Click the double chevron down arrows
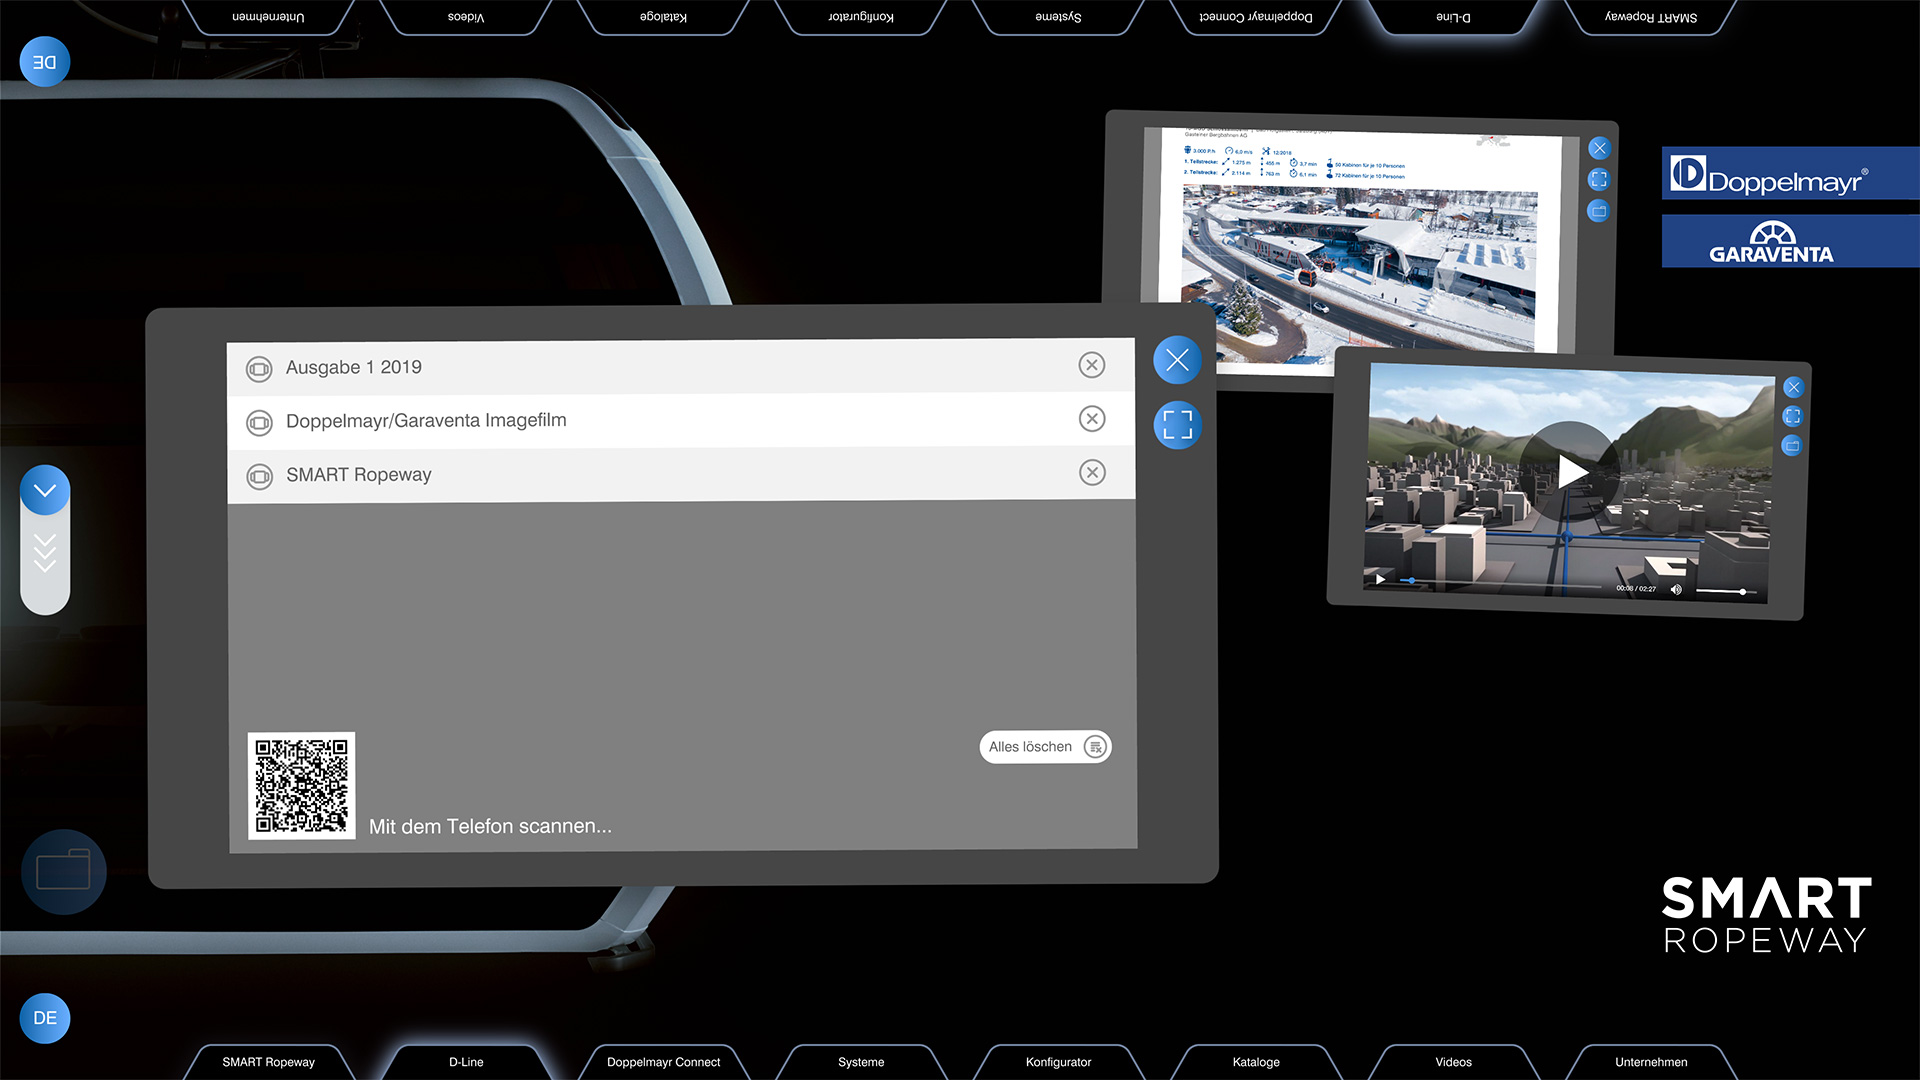The height and width of the screenshot is (1080, 1920). click(x=45, y=552)
